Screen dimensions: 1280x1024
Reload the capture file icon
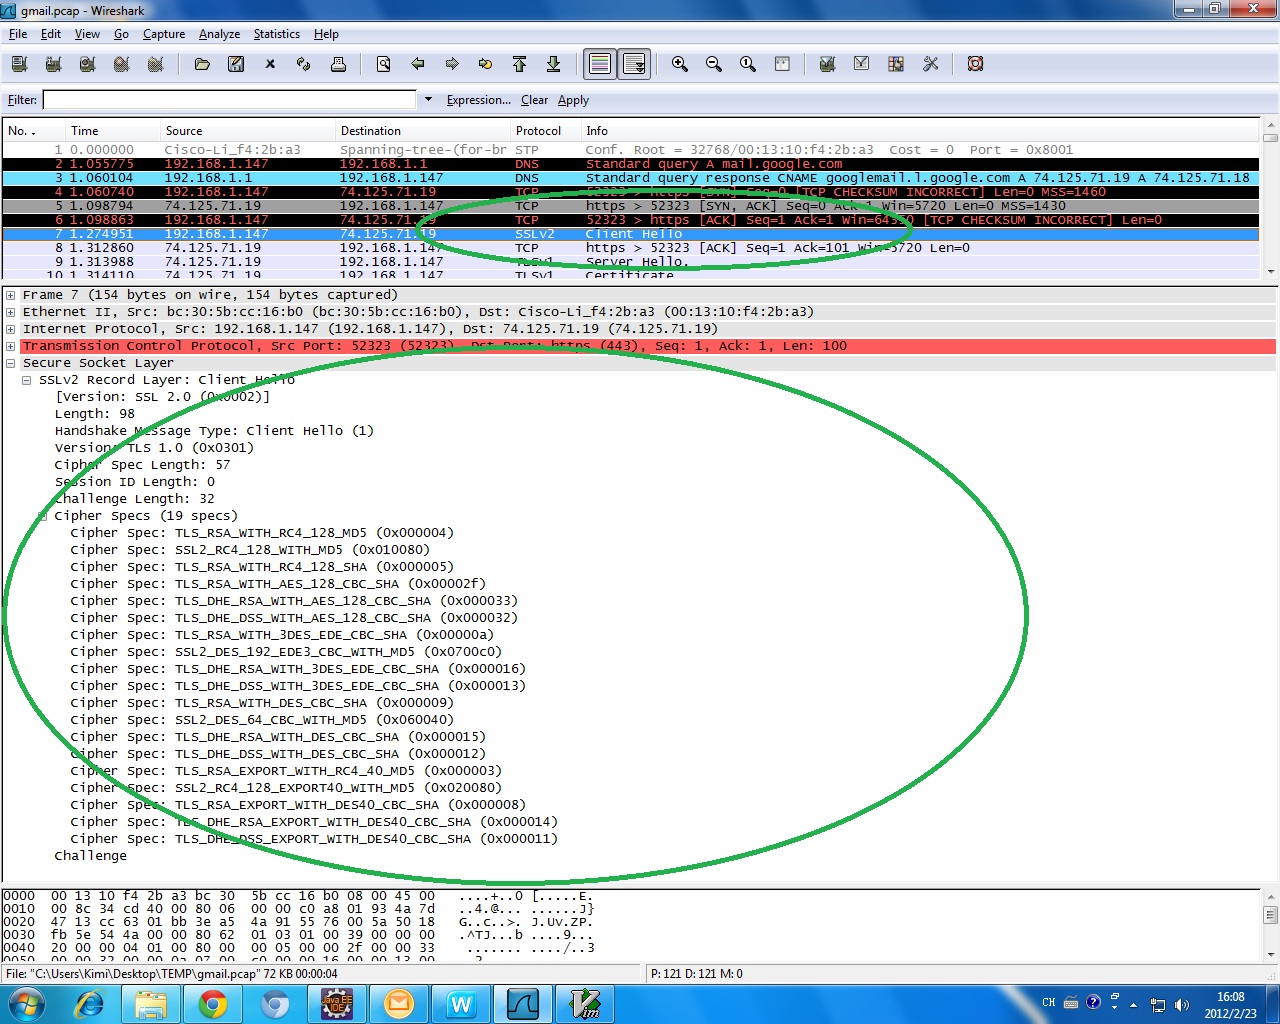304,64
